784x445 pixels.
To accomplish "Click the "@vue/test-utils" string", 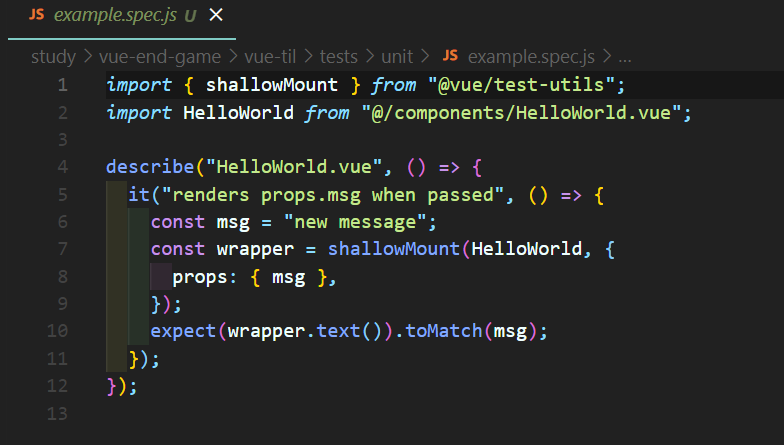I will click(521, 84).
